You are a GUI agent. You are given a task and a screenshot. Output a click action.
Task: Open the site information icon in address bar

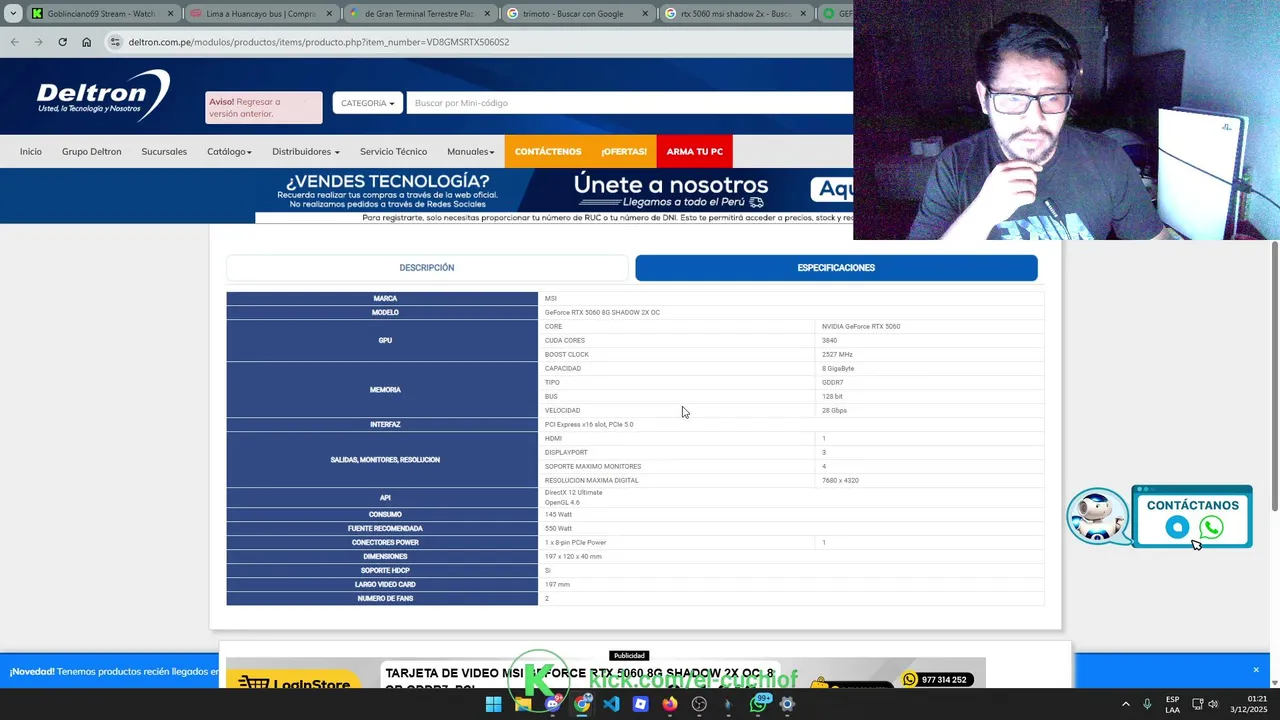click(116, 42)
